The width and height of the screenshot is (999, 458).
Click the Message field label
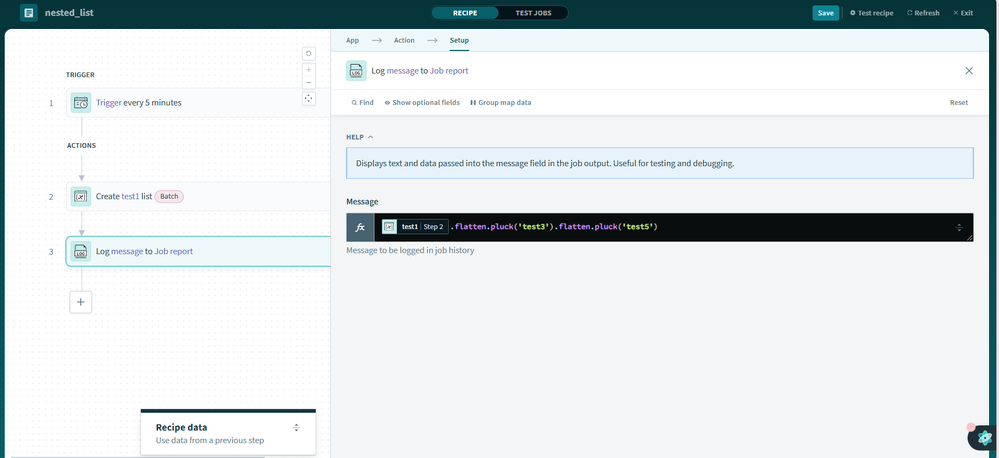pyautogui.click(x=362, y=201)
